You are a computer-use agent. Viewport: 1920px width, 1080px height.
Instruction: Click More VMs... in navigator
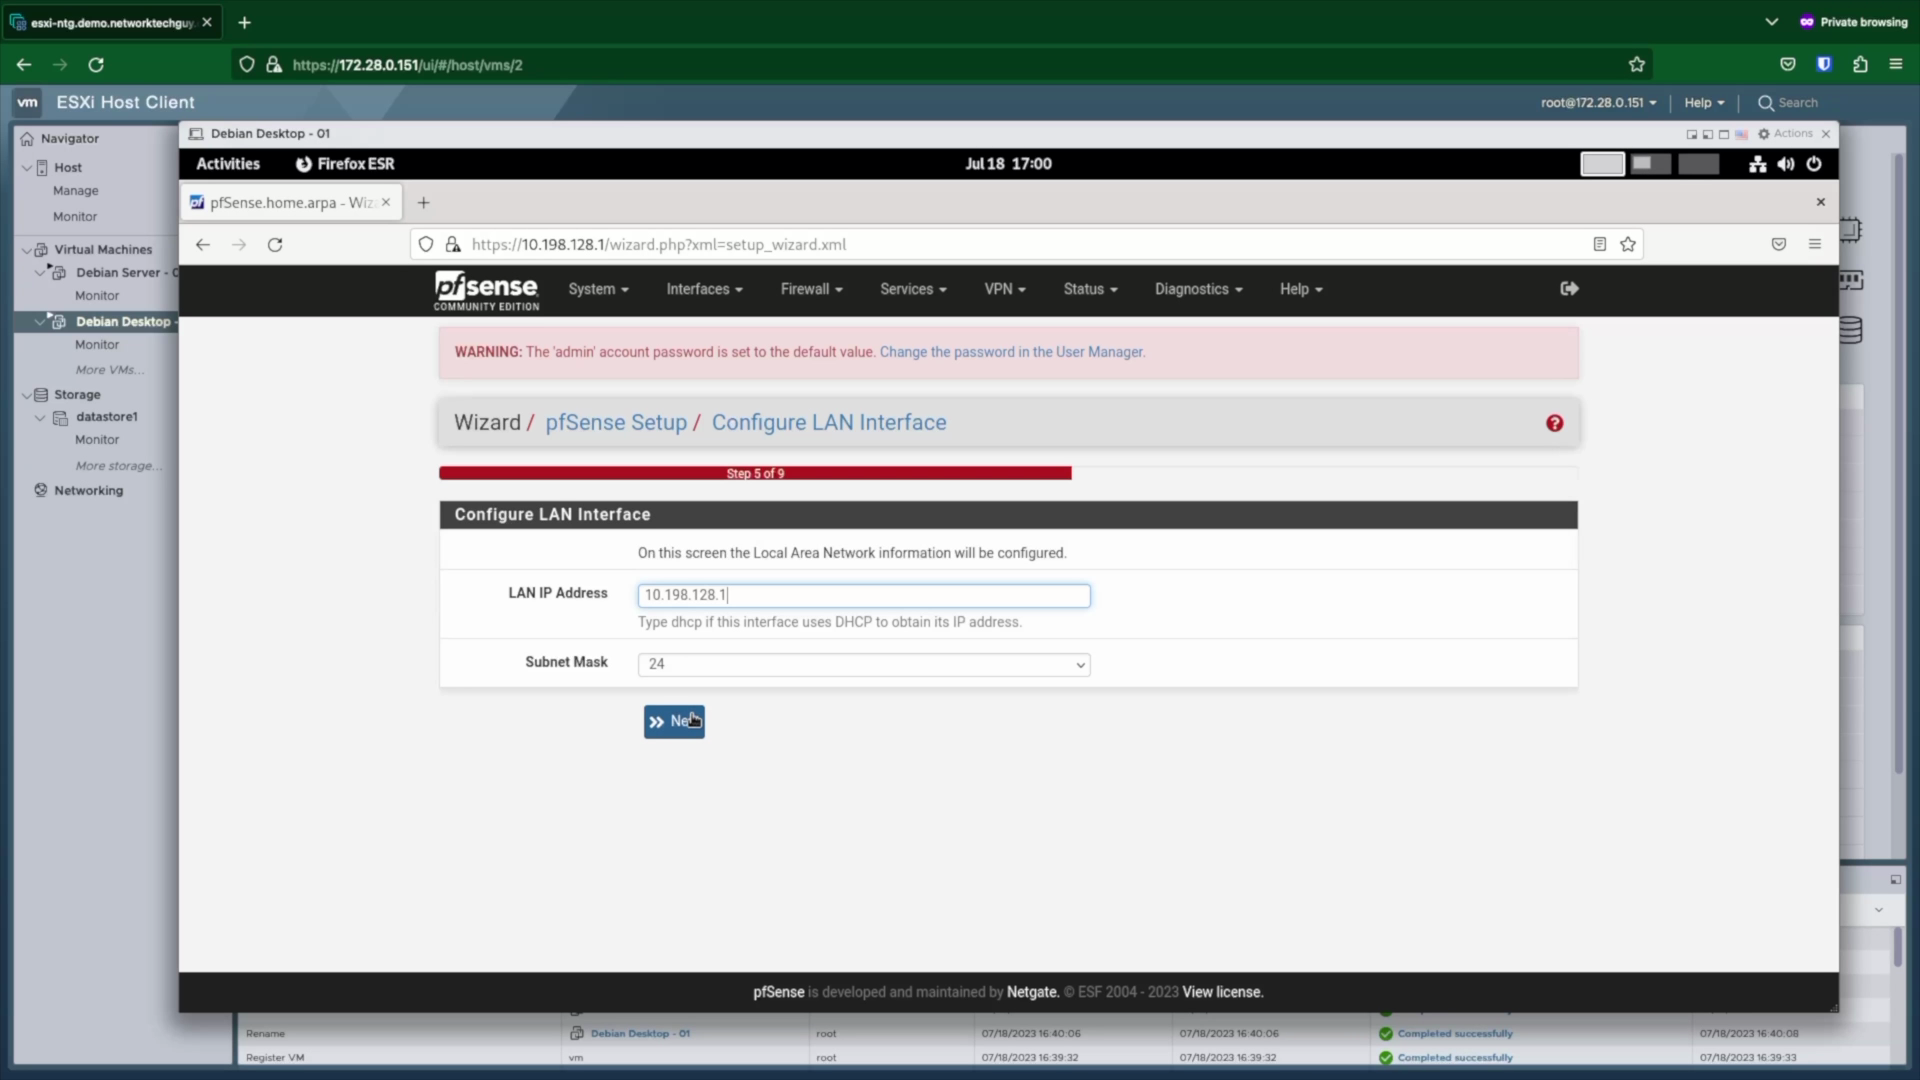pos(109,370)
